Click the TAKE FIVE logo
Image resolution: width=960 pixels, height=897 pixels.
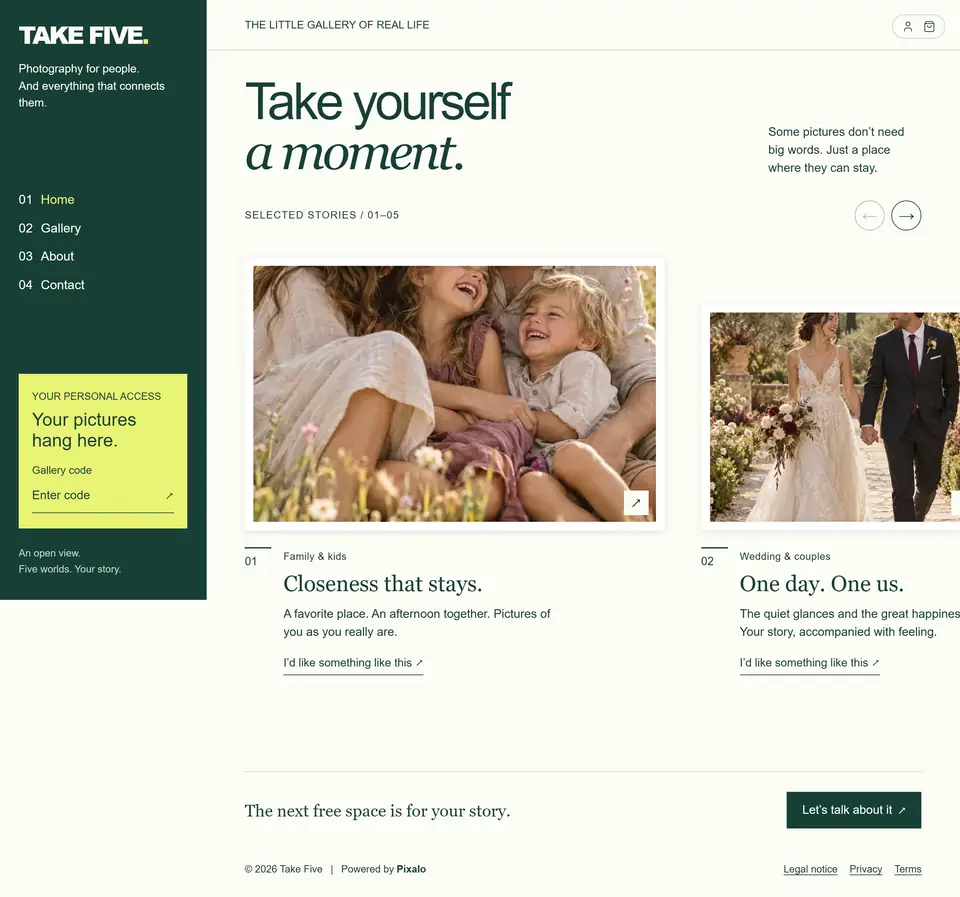tap(83, 36)
